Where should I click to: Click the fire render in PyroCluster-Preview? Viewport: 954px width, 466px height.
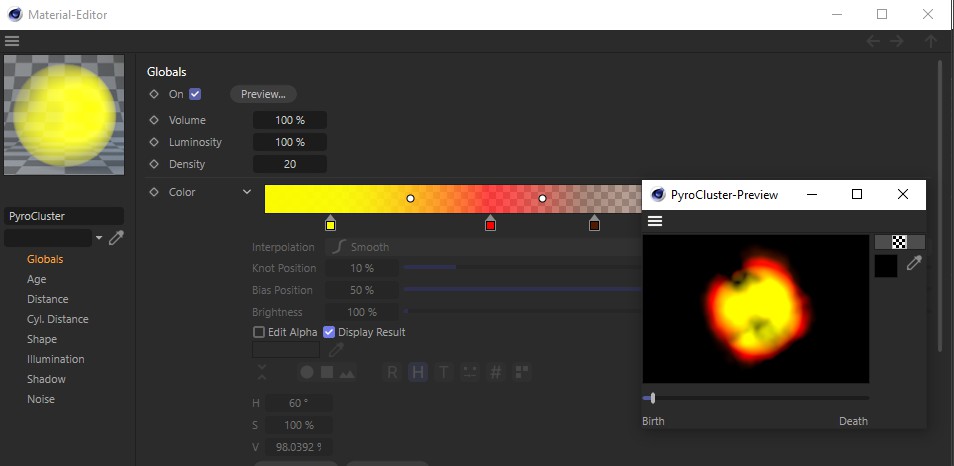(x=756, y=309)
